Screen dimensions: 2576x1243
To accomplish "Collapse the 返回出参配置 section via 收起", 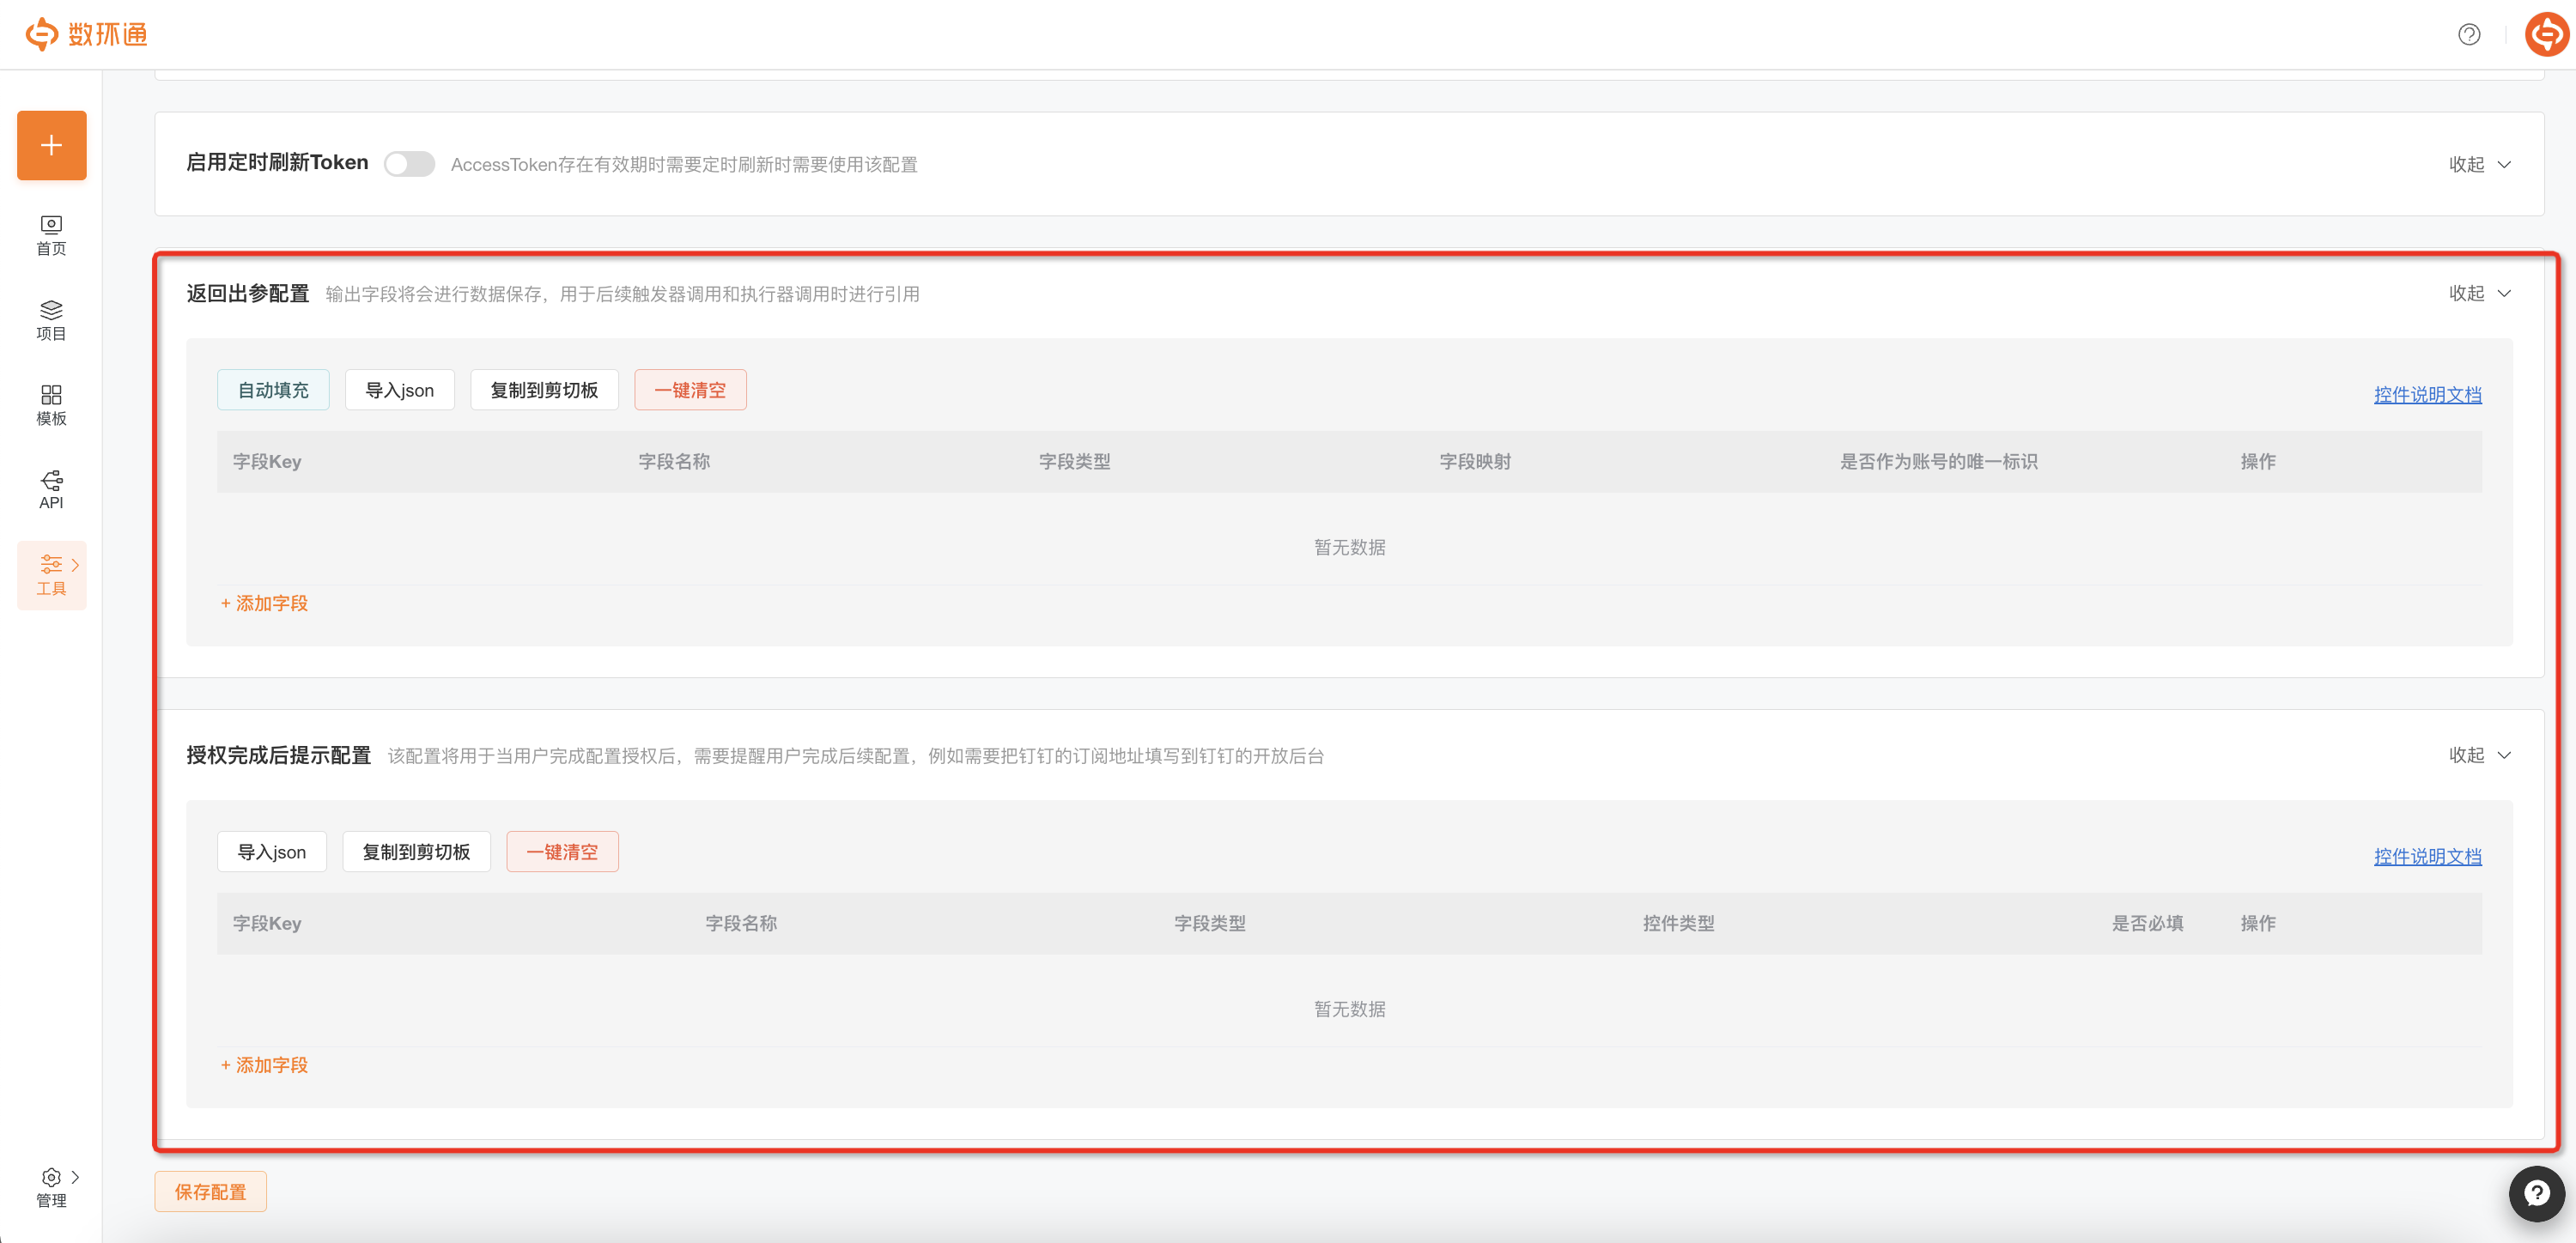I will pos(2480,293).
